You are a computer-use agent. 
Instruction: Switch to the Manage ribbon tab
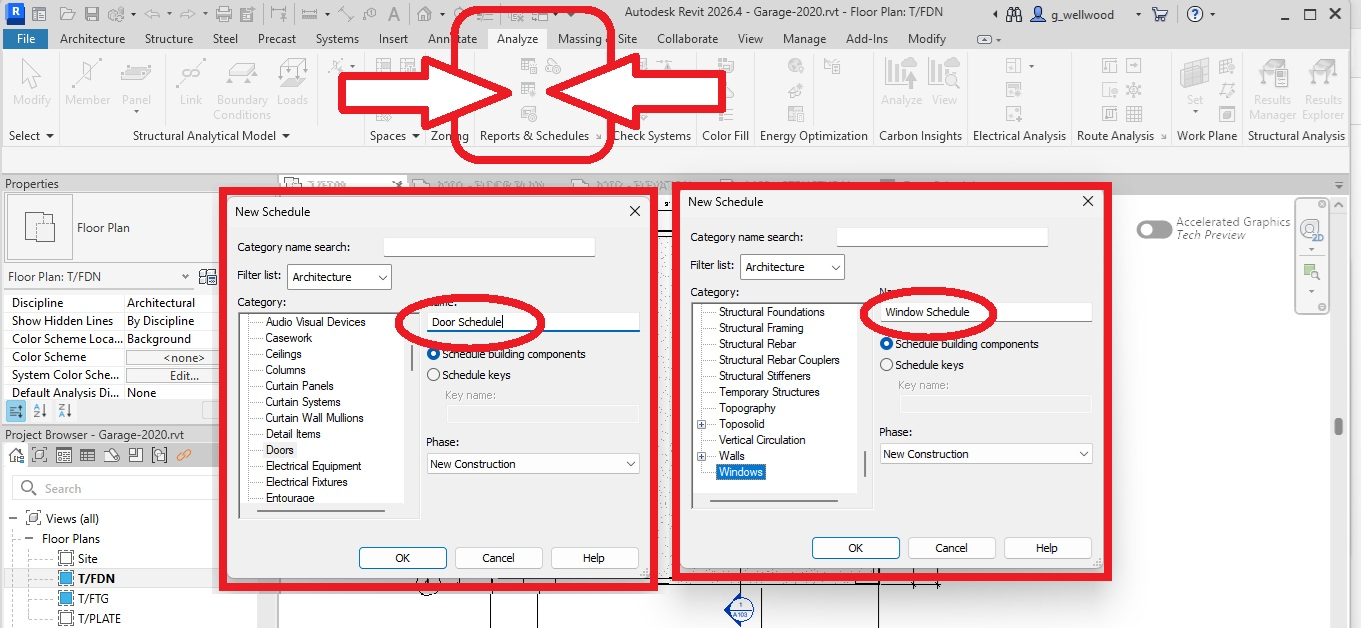pos(804,39)
